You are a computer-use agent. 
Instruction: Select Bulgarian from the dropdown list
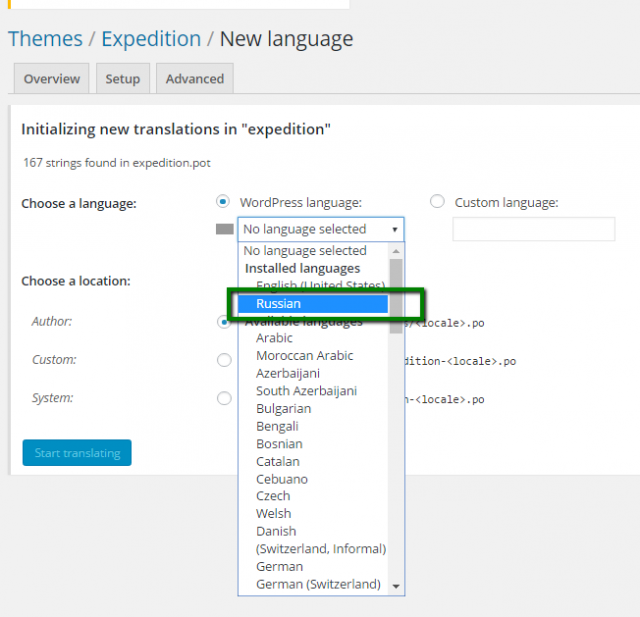pos(283,408)
